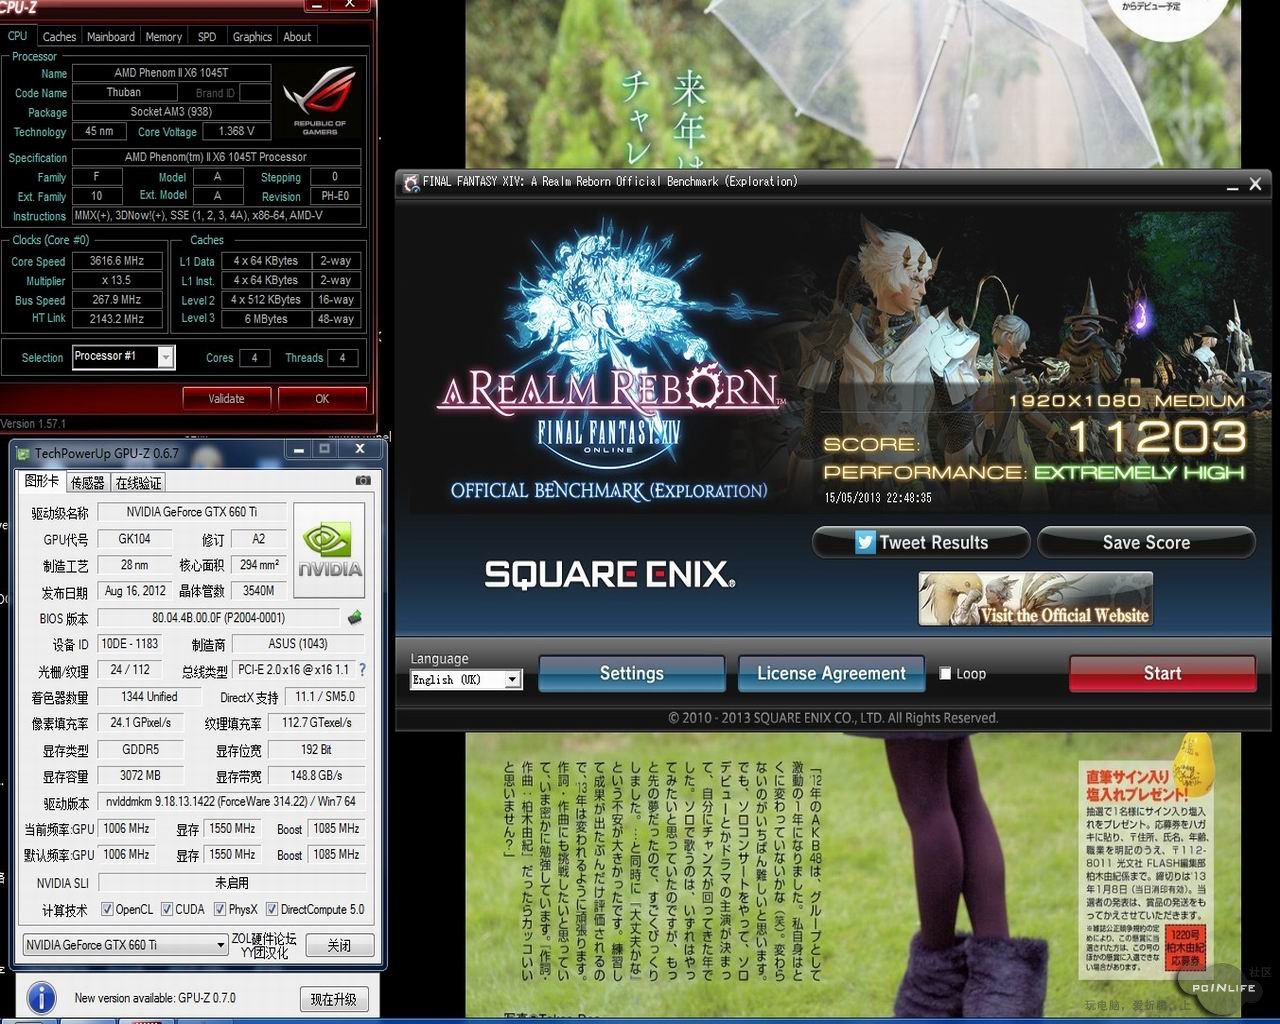Toggle the OpenCL checkbox in GPU-Z
This screenshot has width=1280, height=1024.
click(x=107, y=909)
